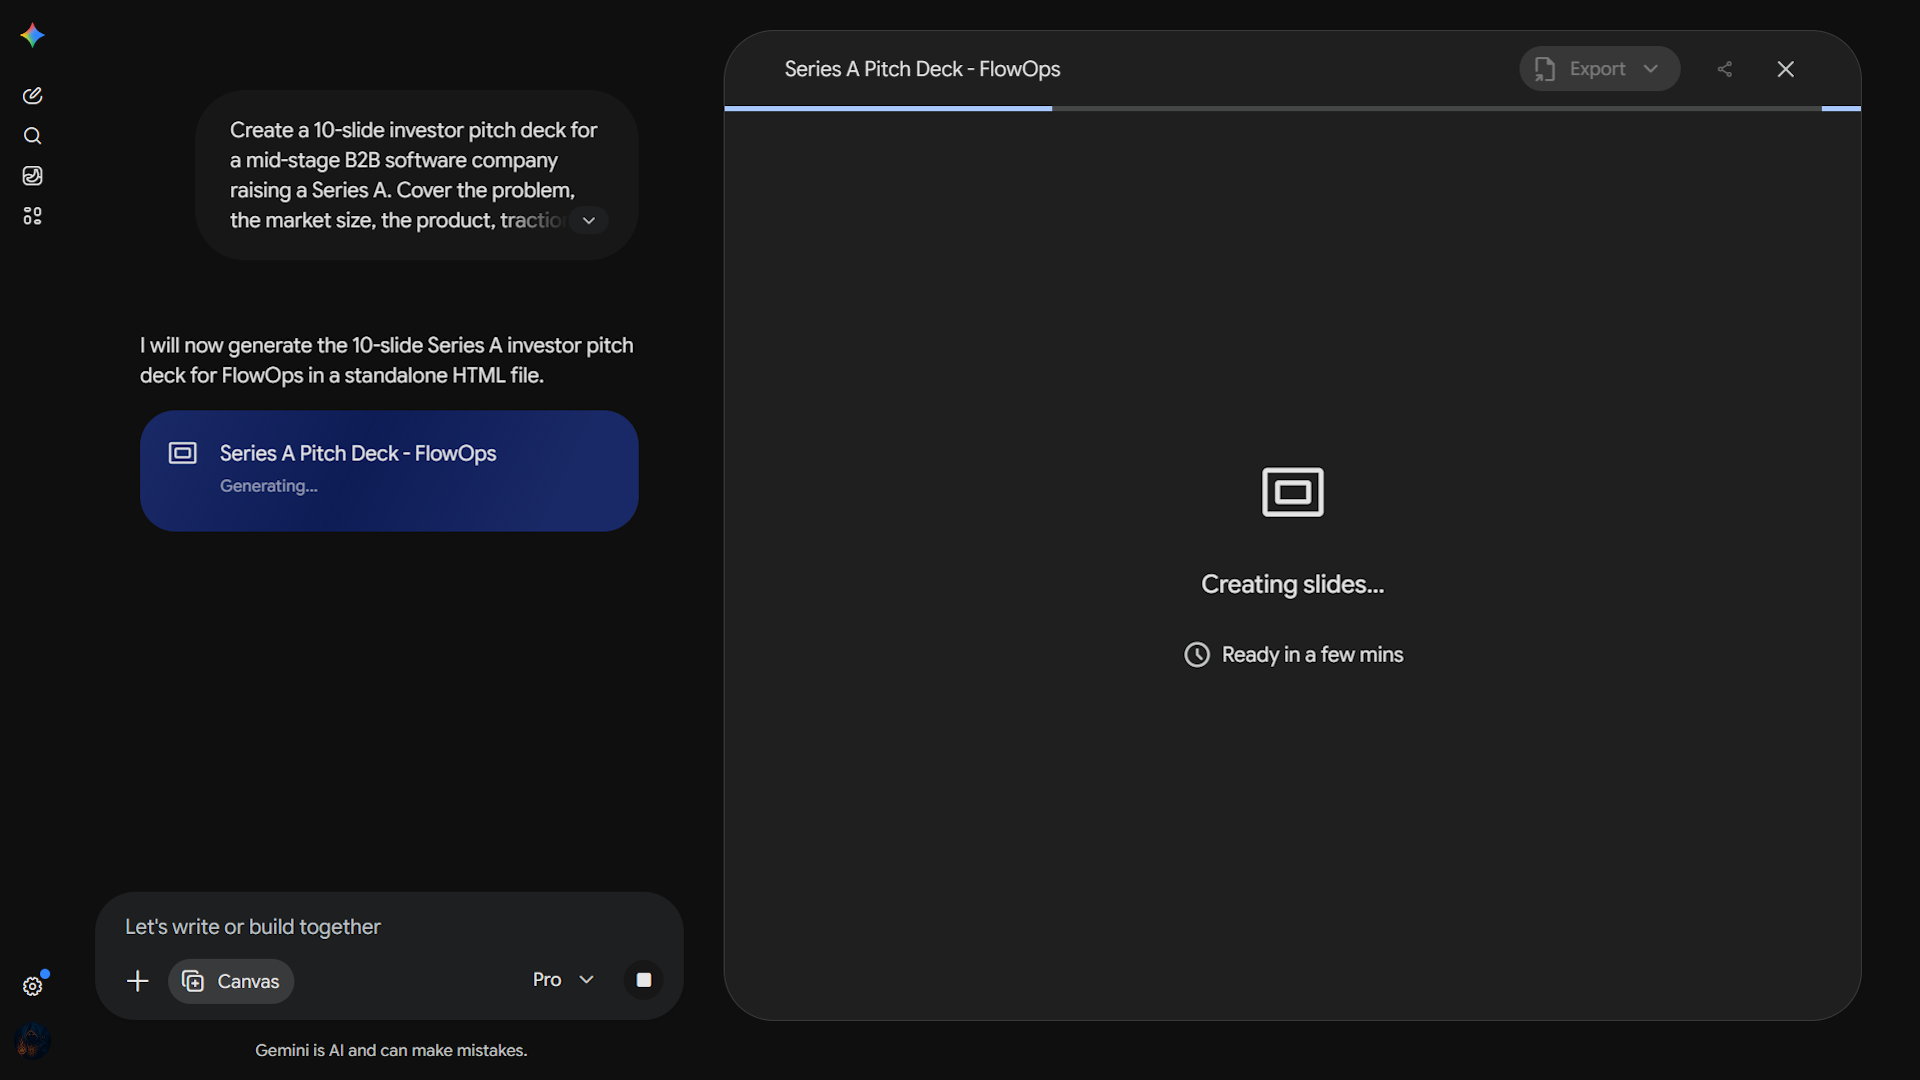Click the plus icon to add files
1920x1080 pixels.
pos(138,981)
